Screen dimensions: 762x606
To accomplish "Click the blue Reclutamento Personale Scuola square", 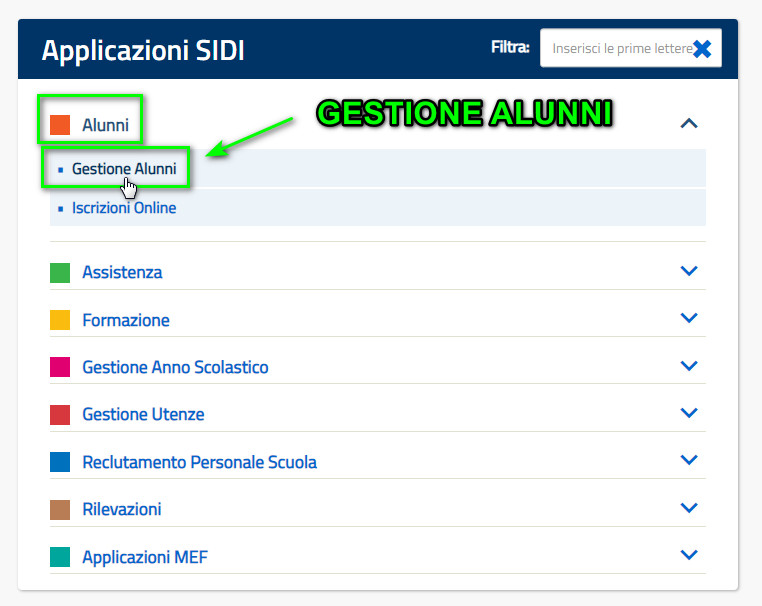I will [60, 462].
